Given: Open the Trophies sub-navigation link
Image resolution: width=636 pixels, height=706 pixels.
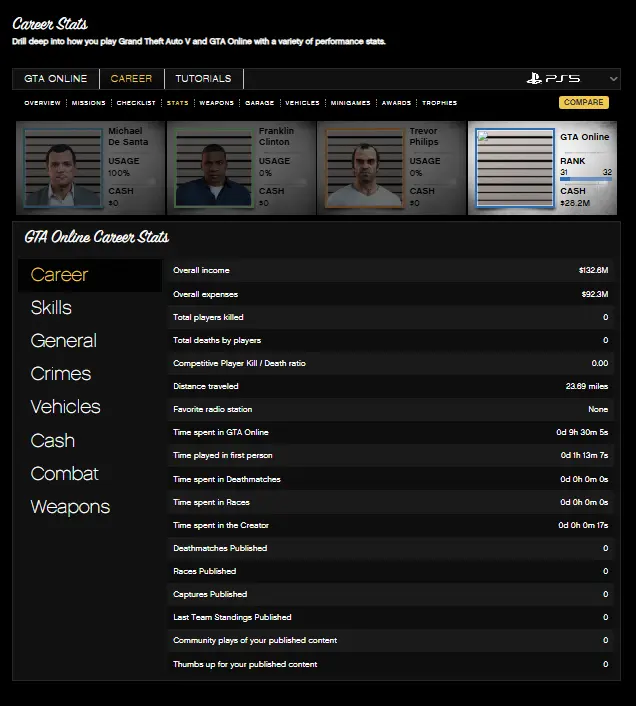Looking at the screenshot, I should tap(439, 103).
